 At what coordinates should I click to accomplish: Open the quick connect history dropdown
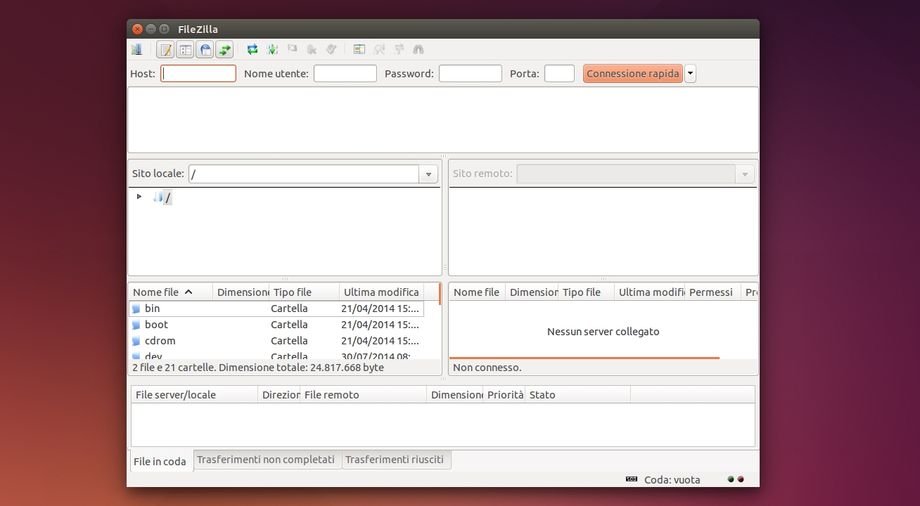(x=690, y=73)
